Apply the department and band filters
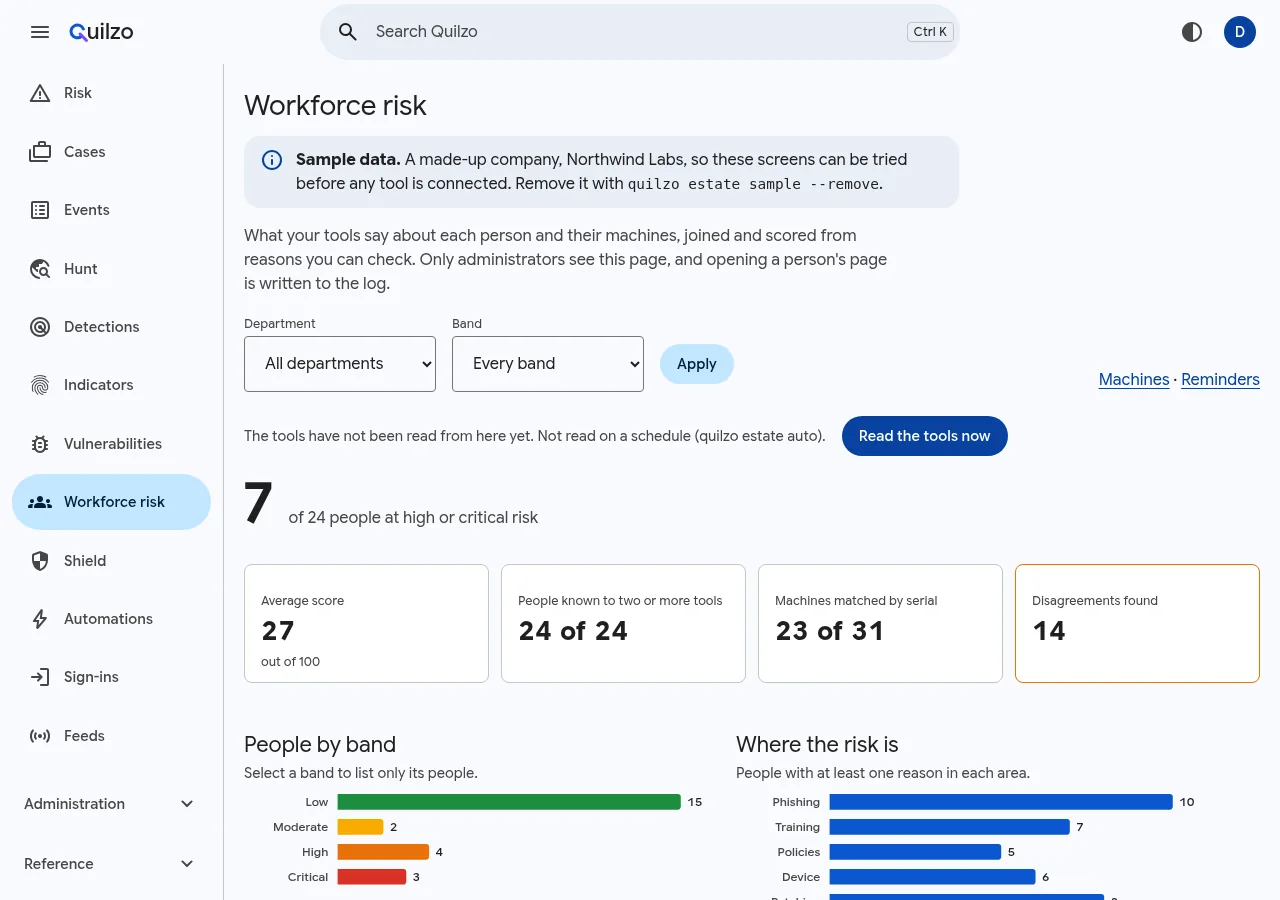Viewport: 1280px width, 900px height. pos(697,364)
